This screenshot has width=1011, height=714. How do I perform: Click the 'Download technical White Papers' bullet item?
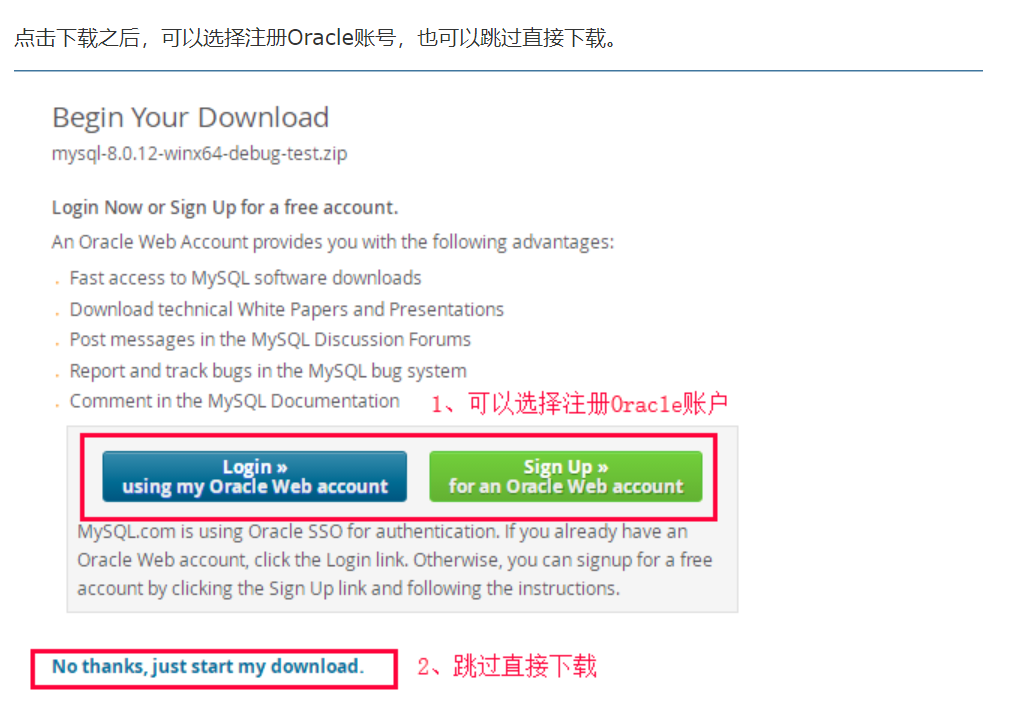pyautogui.click(x=286, y=310)
